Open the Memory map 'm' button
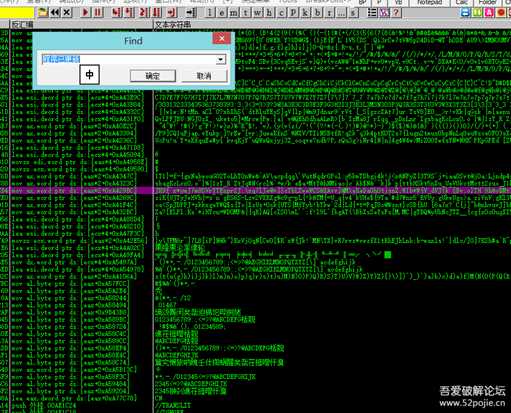Image resolution: width=511 pixels, height=413 pixels. (x=234, y=13)
